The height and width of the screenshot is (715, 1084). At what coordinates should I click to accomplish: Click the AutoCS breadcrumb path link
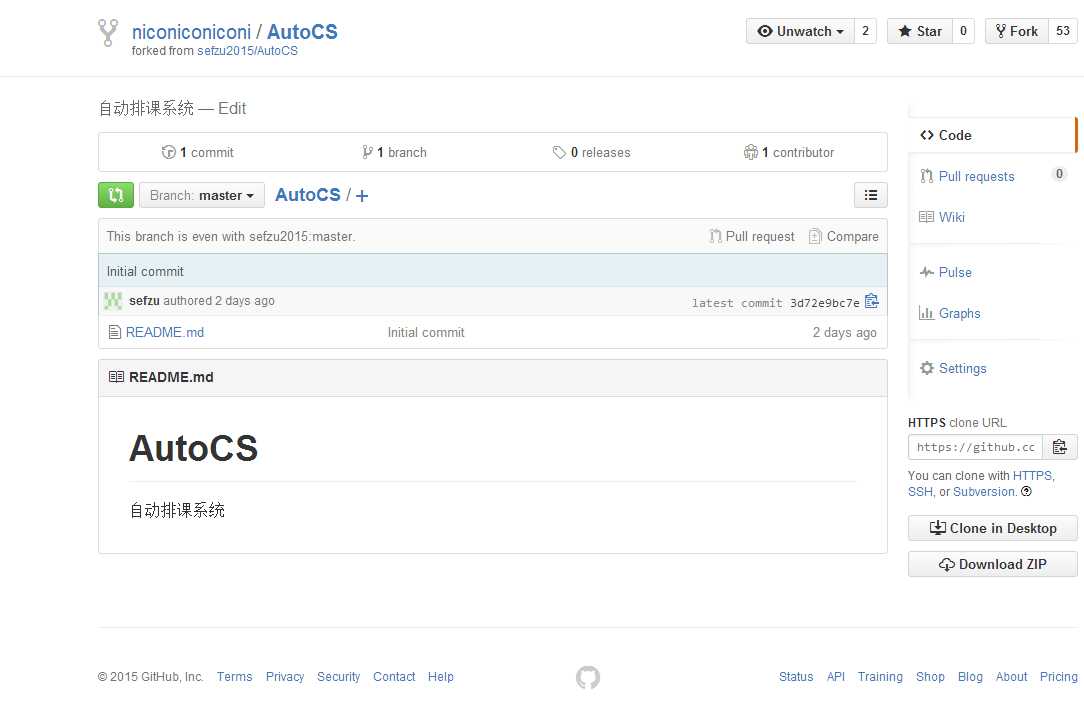[x=308, y=195]
